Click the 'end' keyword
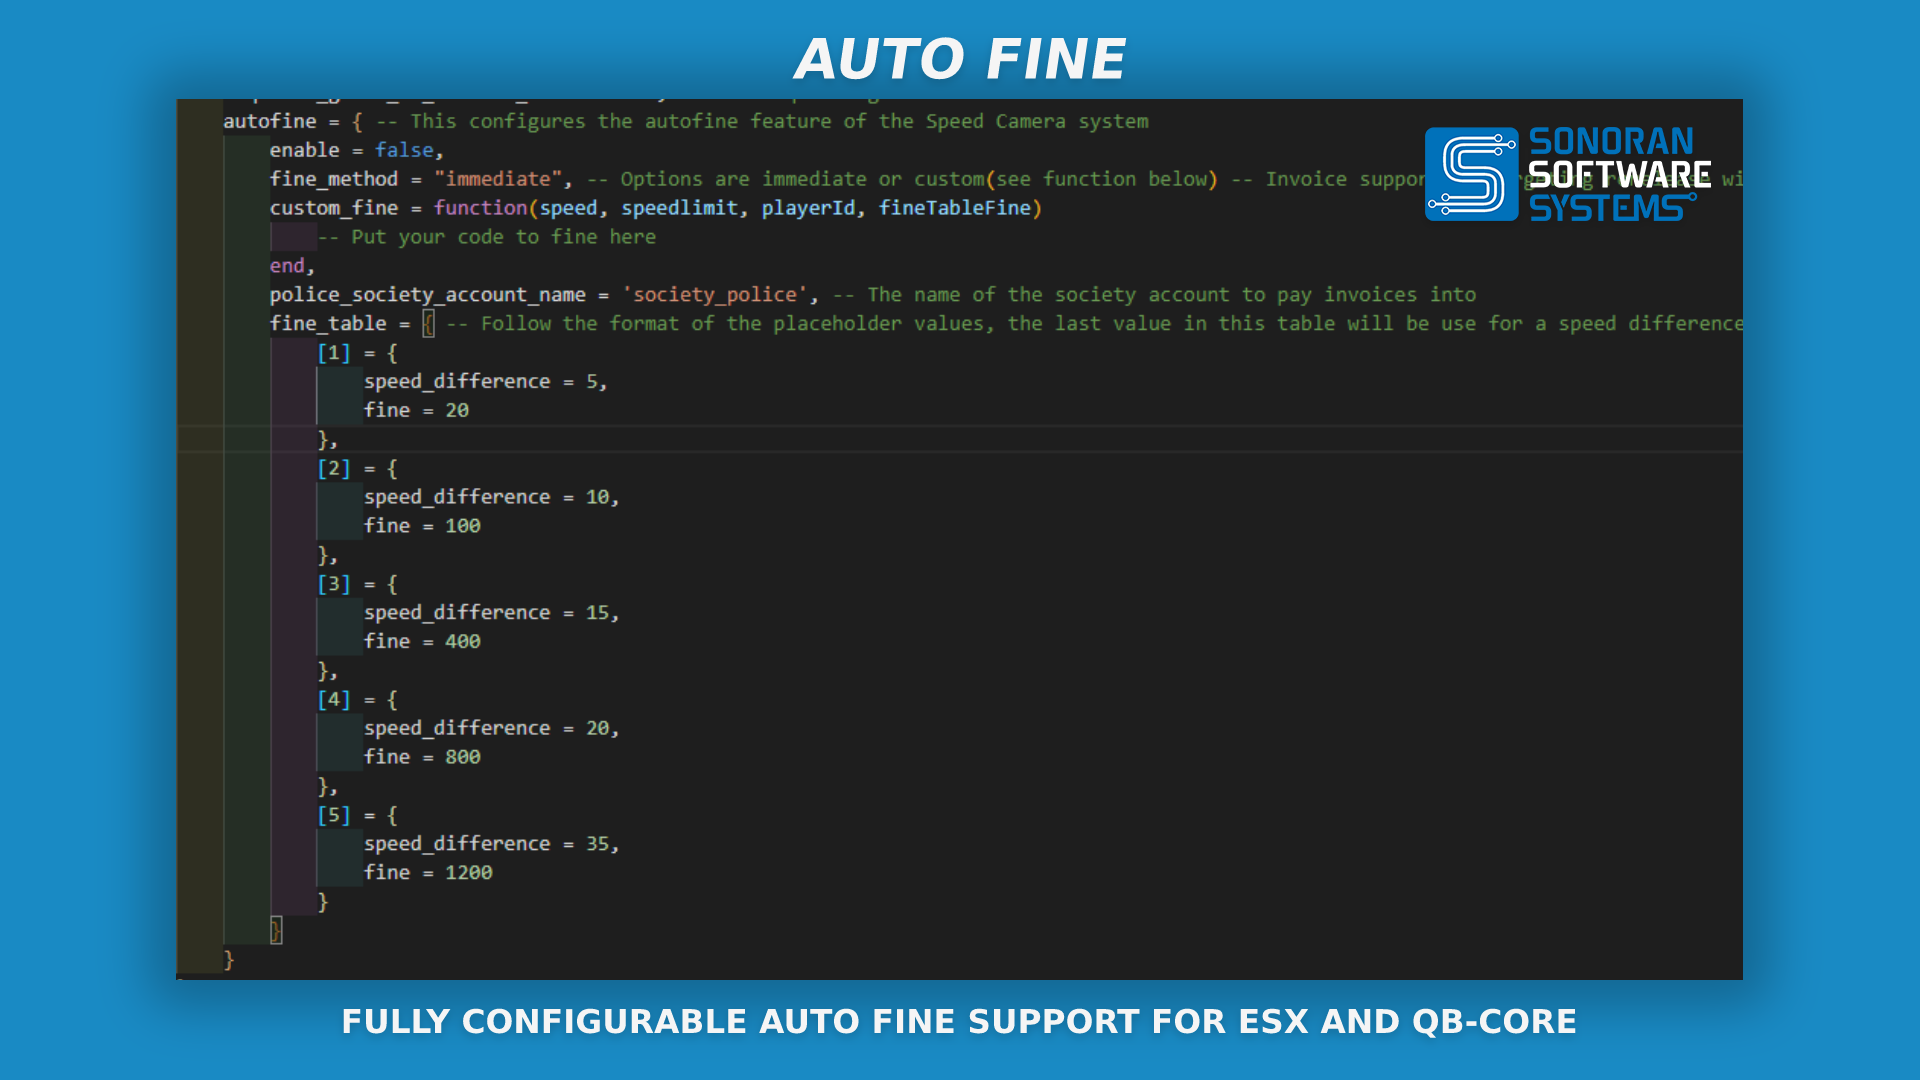Image resolution: width=1920 pixels, height=1080 pixels. point(287,266)
